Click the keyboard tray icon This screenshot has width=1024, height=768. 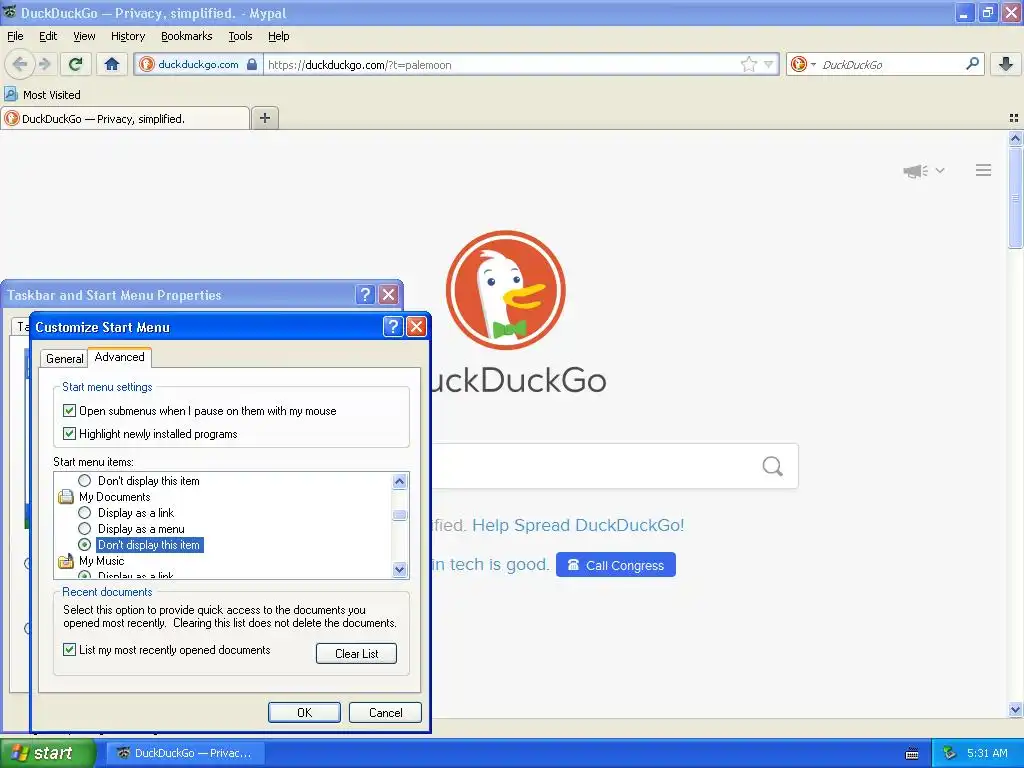point(912,754)
